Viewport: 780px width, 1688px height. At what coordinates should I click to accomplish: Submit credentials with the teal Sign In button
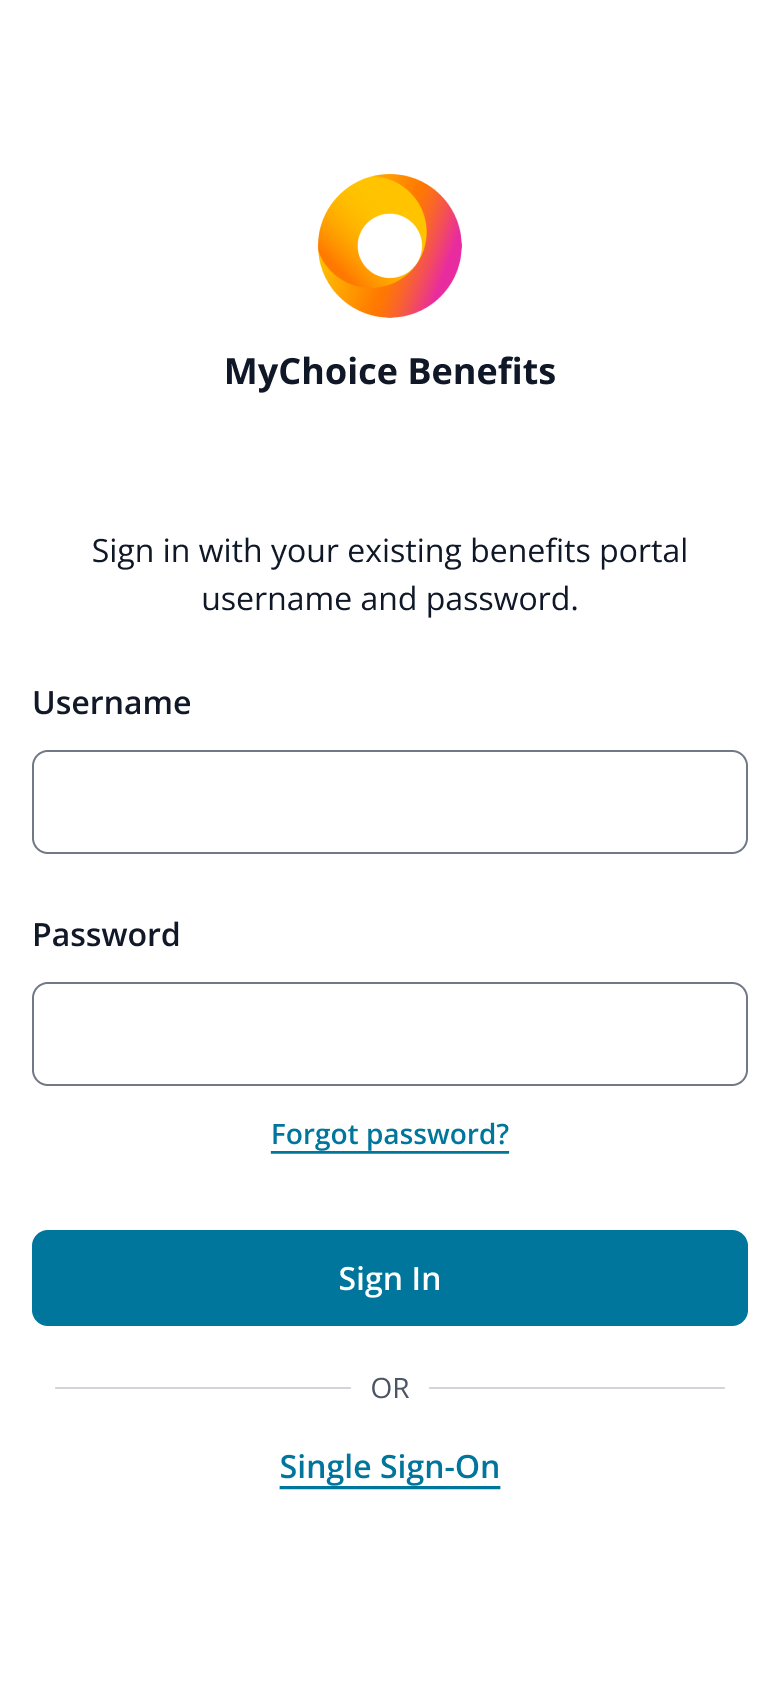click(390, 1278)
